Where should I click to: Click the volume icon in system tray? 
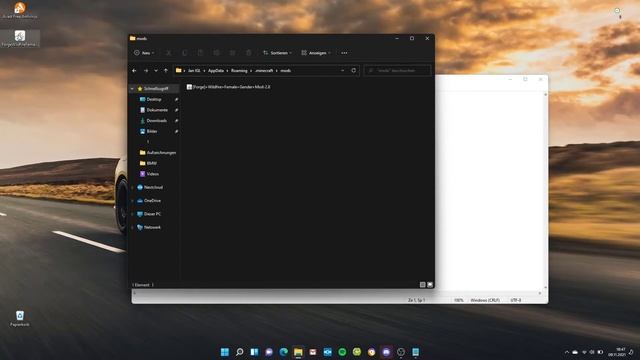(x=592, y=352)
